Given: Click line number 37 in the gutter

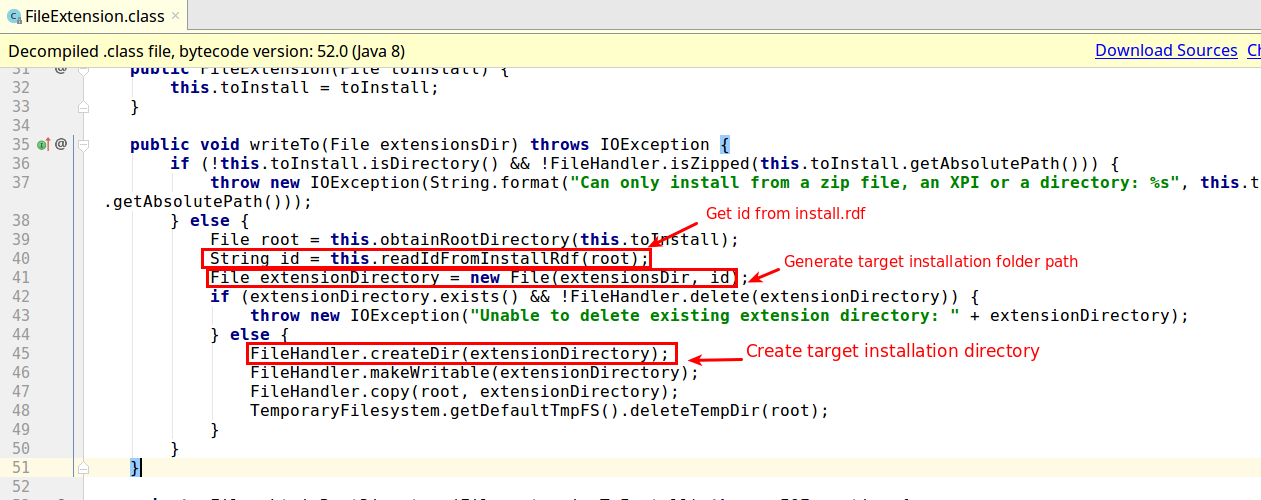Looking at the screenshot, I should [20, 182].
